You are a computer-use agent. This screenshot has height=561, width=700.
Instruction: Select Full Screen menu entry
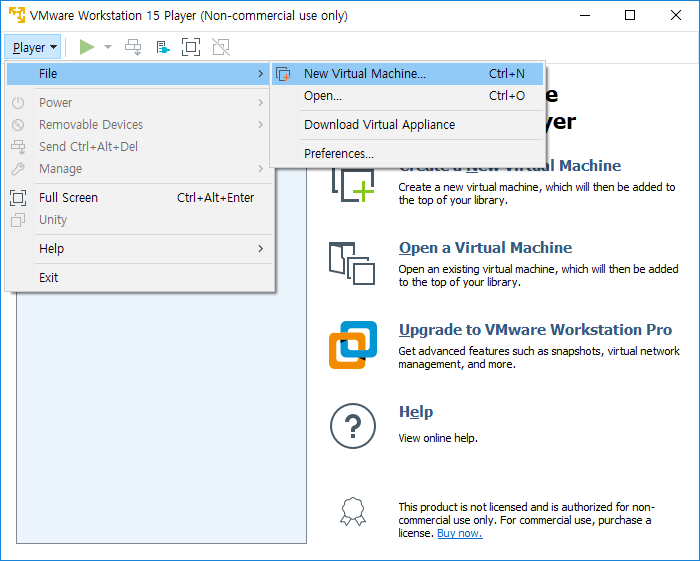(x=140, y=198)
